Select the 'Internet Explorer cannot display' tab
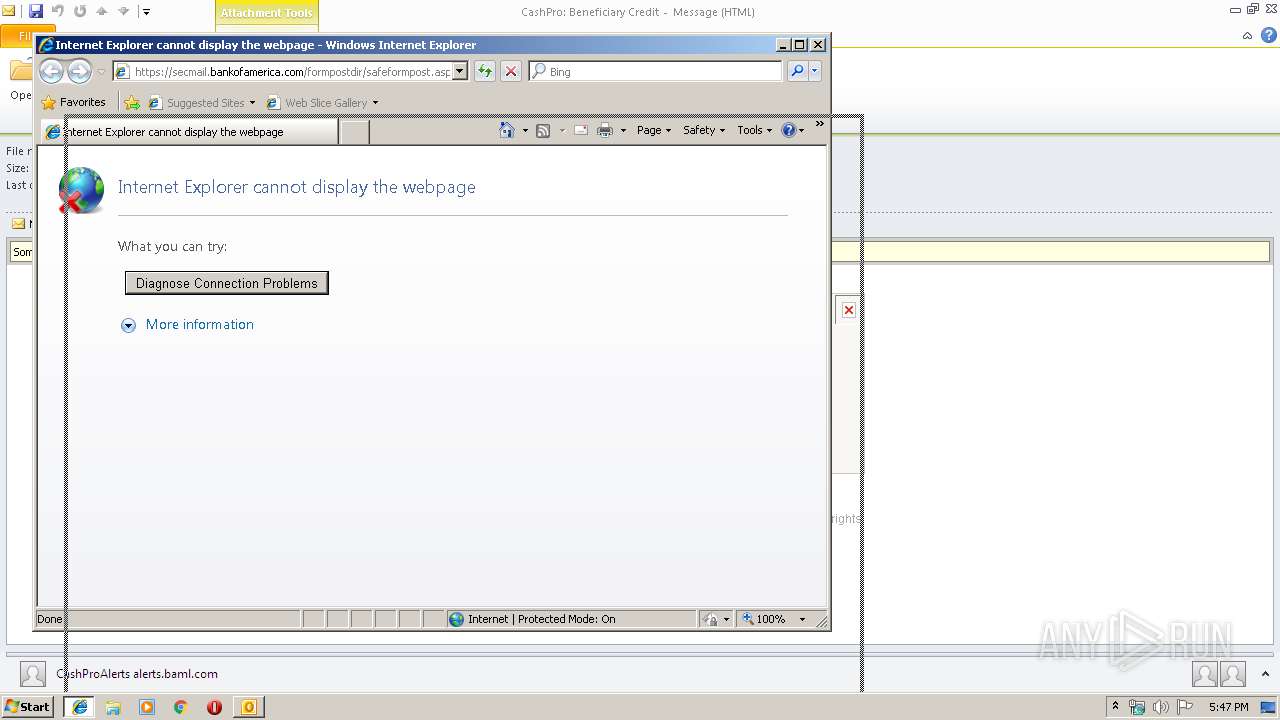 click(x=189, y=132)
